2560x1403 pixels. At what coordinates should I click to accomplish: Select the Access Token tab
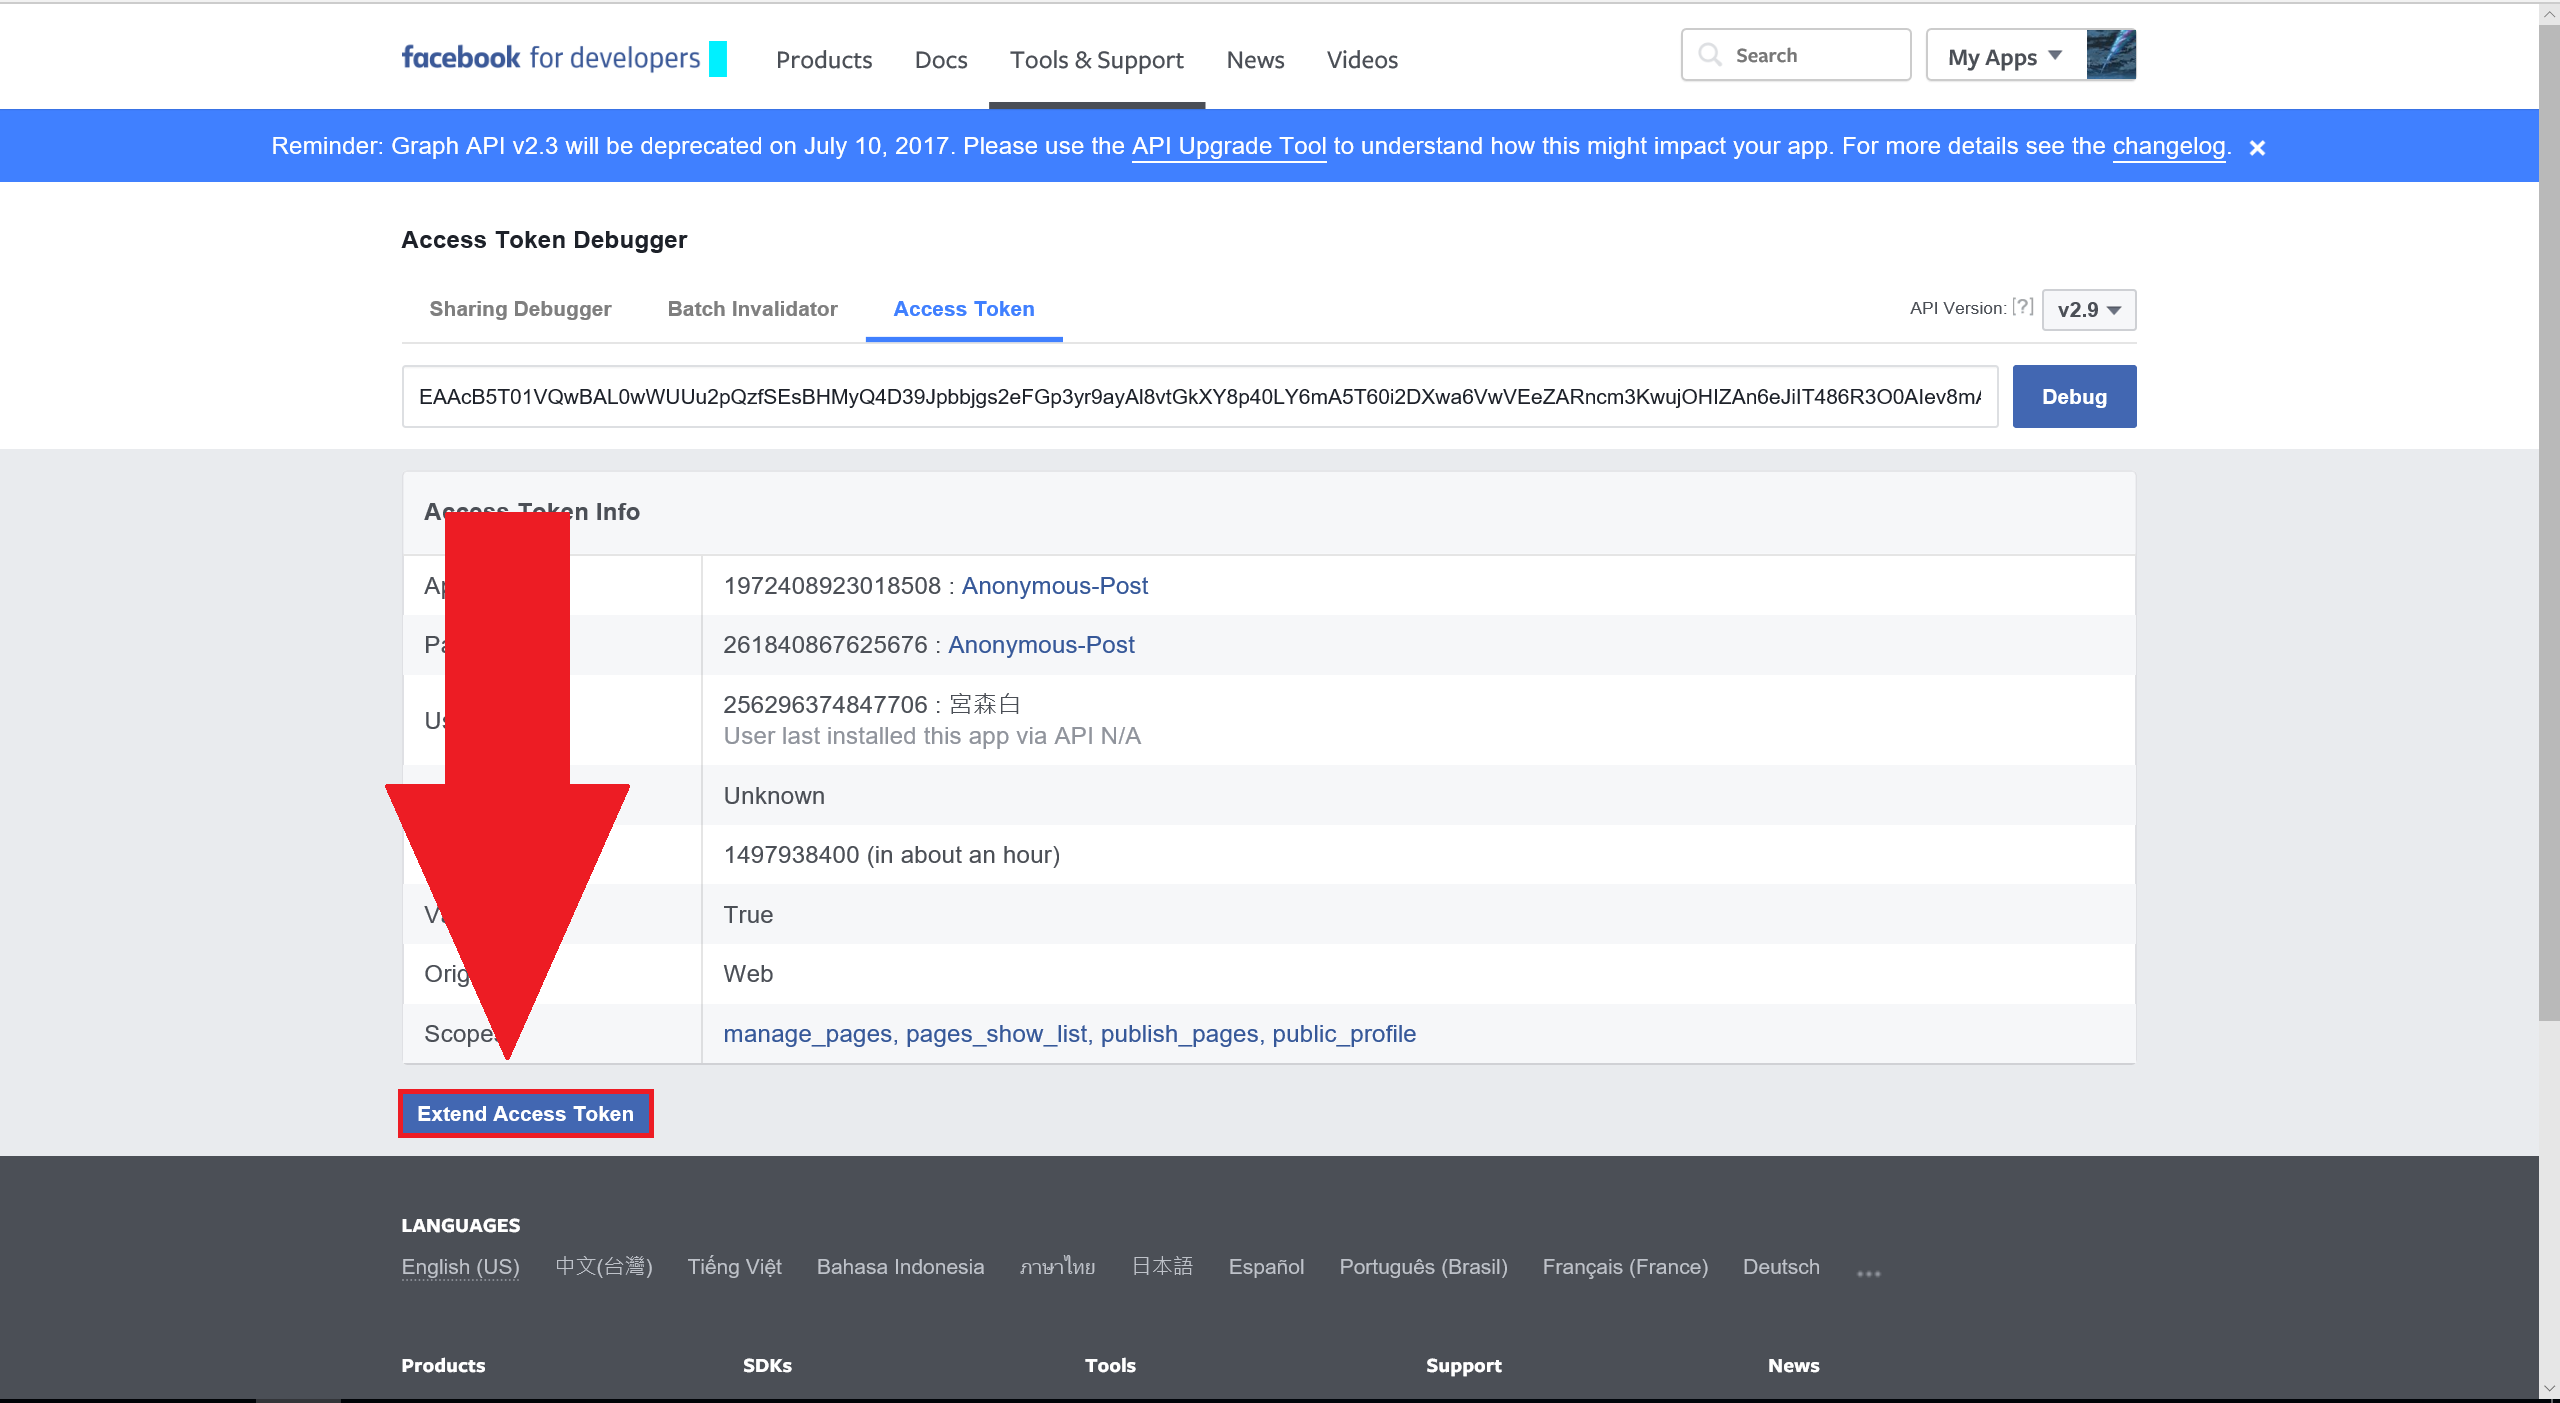tap(963, 309)
